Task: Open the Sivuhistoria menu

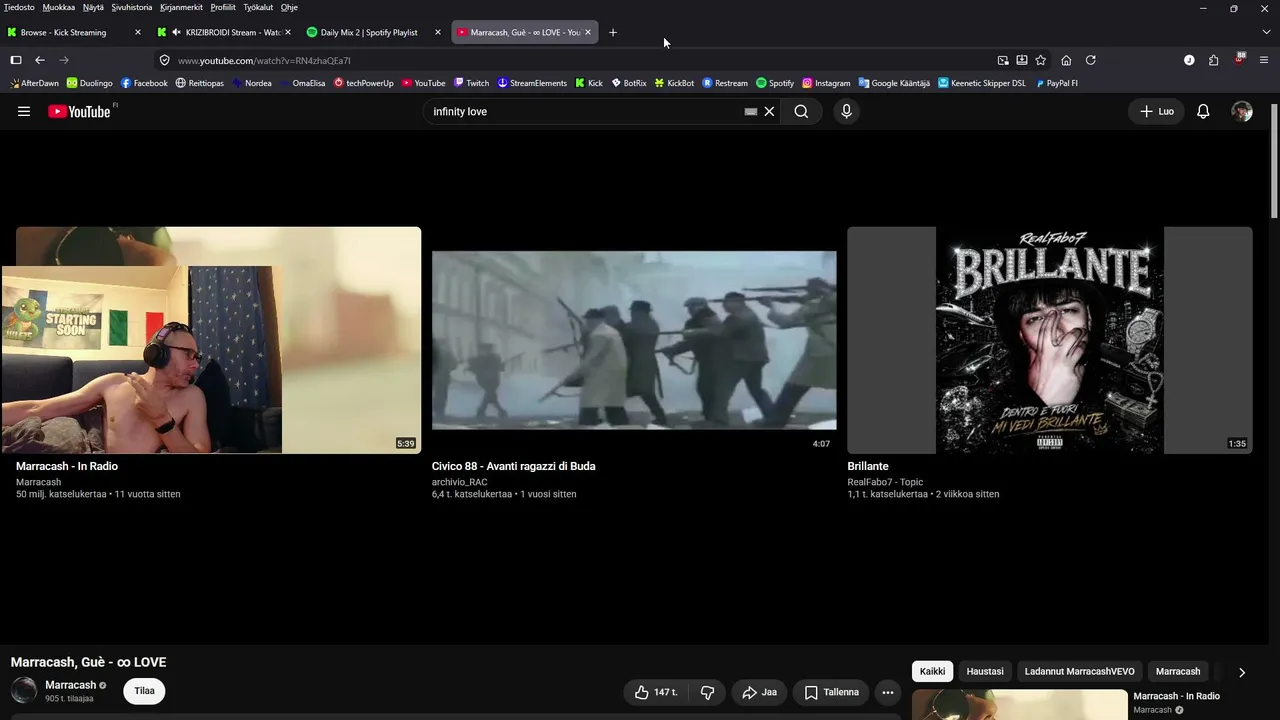Action: pos(132,7)
